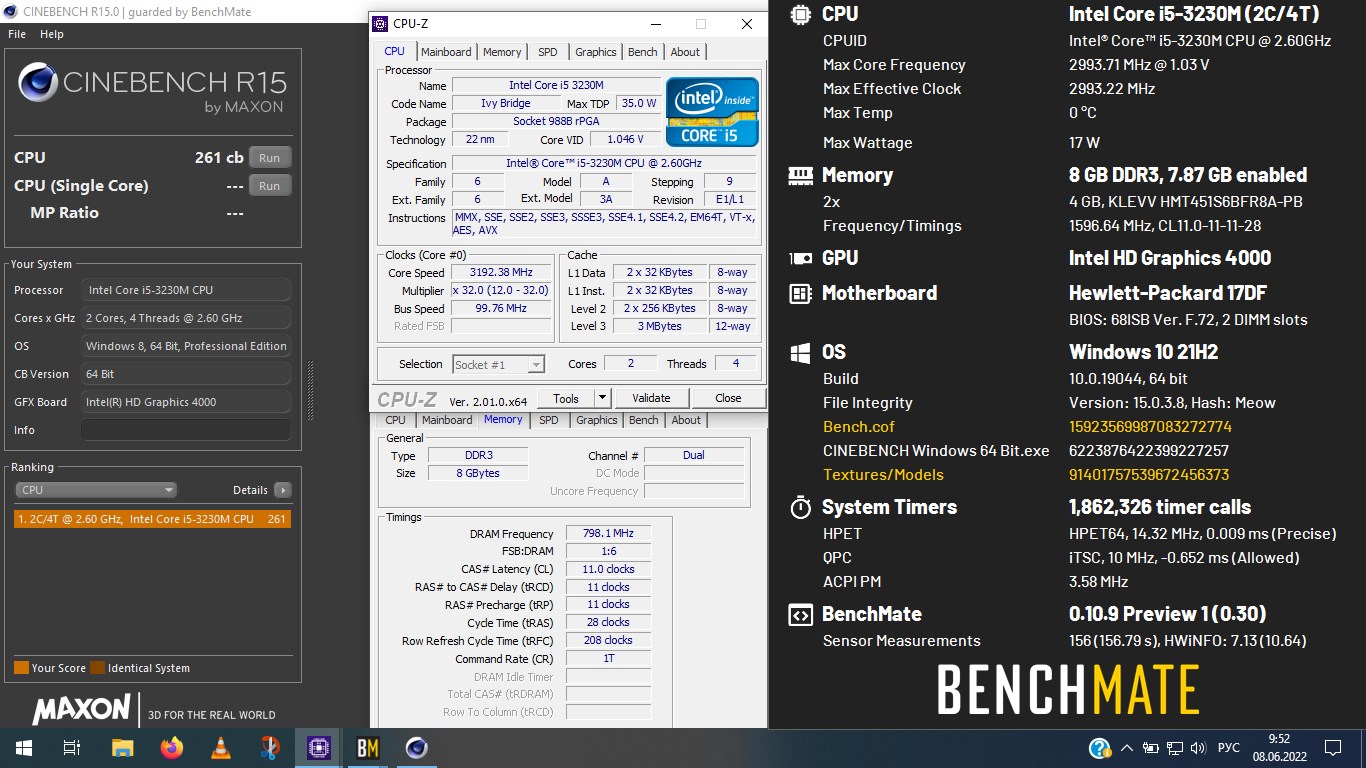
Task: Switch to Memory tab in upper CPU-Z window
Action: click(502, 52)
